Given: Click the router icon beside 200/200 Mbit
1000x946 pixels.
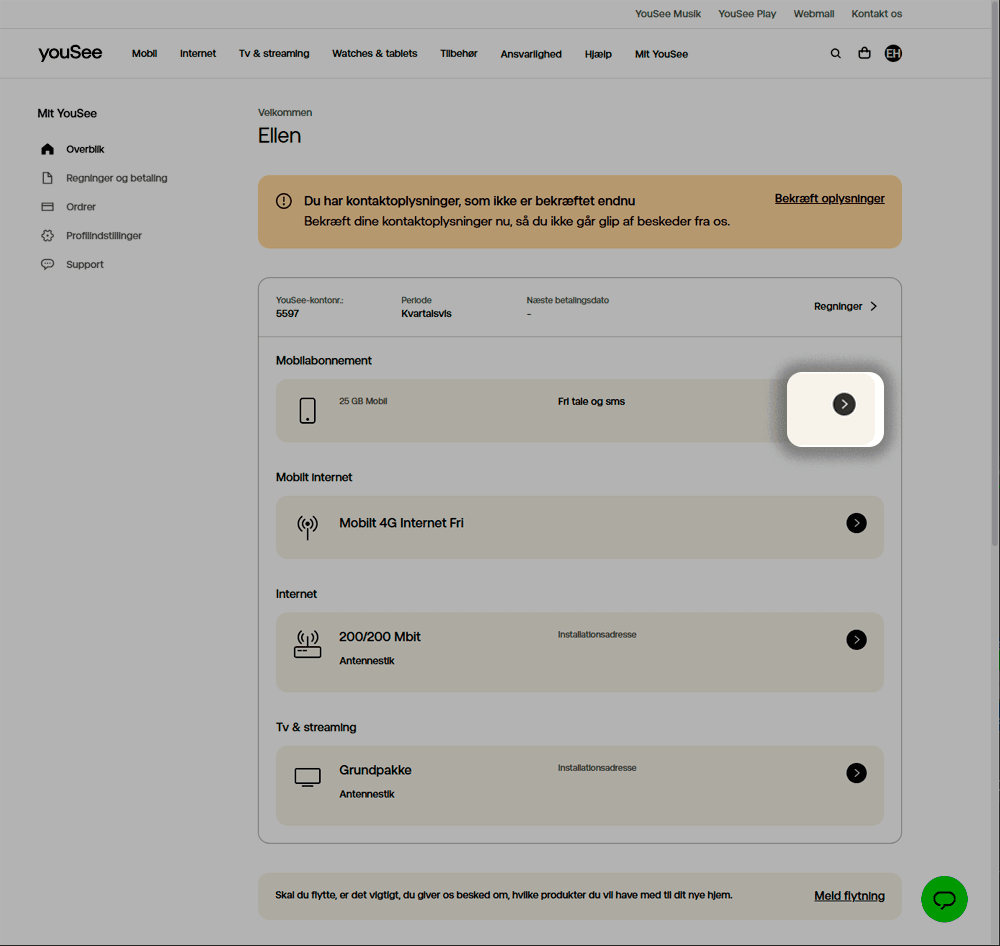Looking at the screenshot, I should click(x=307, y=644).
